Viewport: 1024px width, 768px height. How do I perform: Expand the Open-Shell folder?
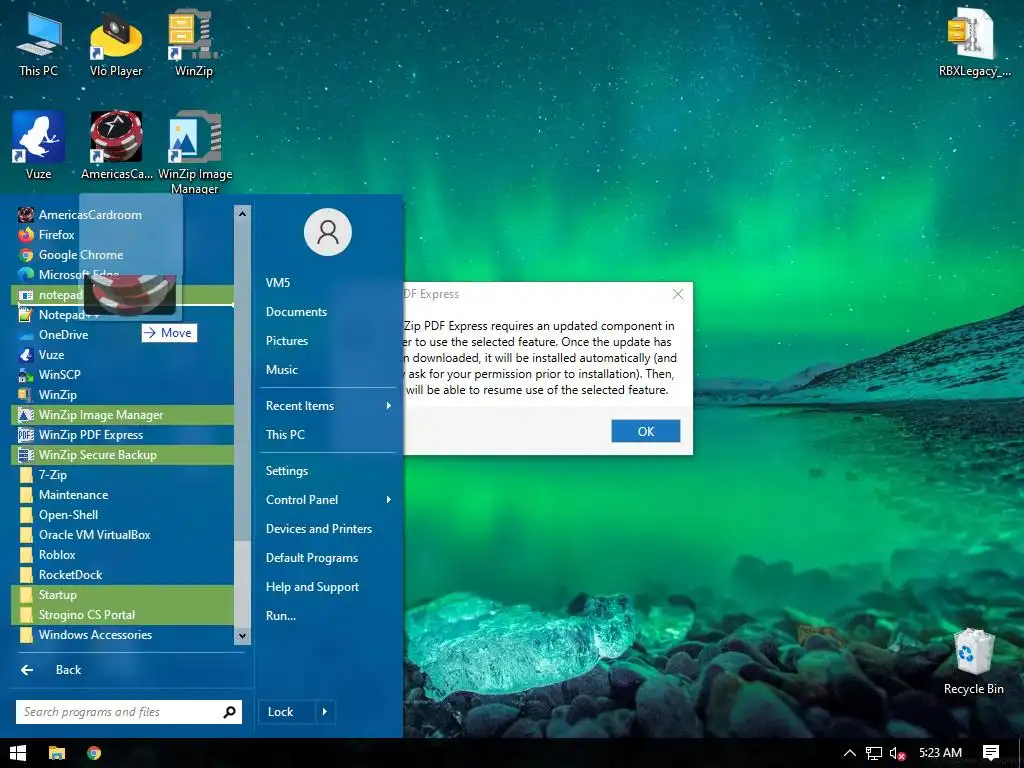coord(122,515)
